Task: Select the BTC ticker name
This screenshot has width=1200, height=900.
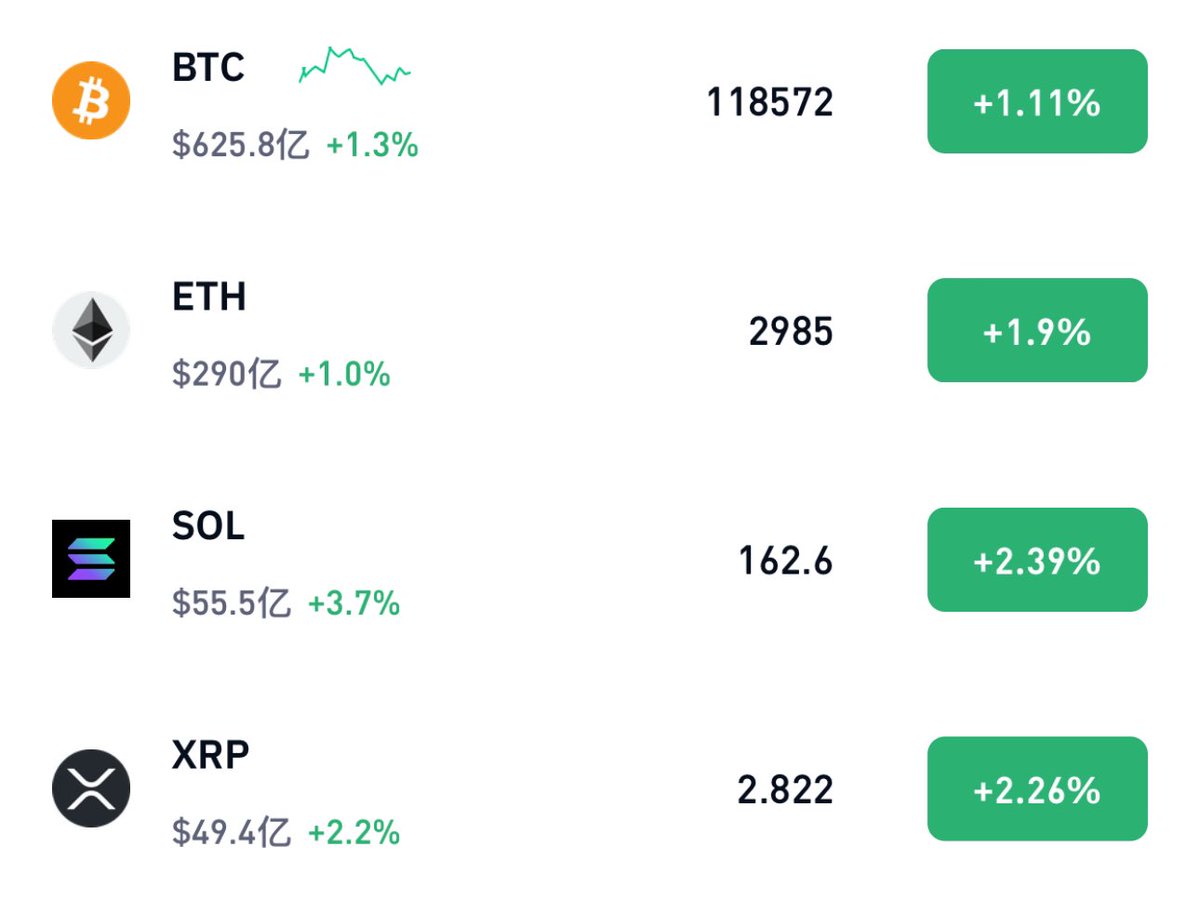Action: (208, 68)
